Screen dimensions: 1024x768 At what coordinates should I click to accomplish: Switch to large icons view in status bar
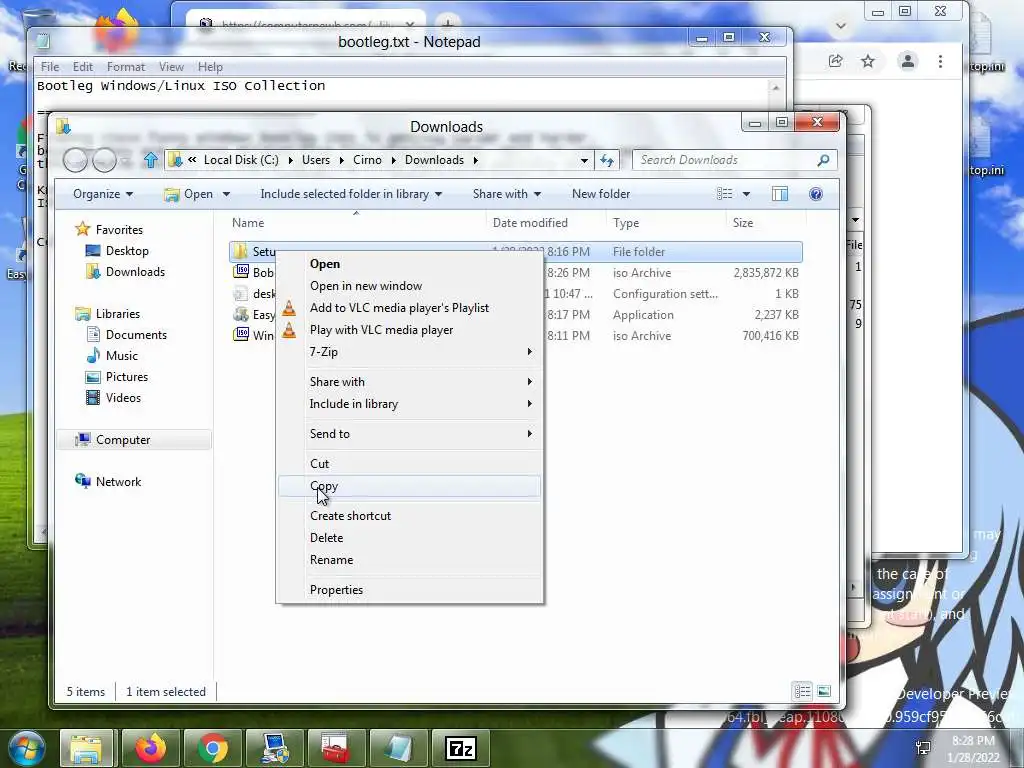[x=824, y=691]
